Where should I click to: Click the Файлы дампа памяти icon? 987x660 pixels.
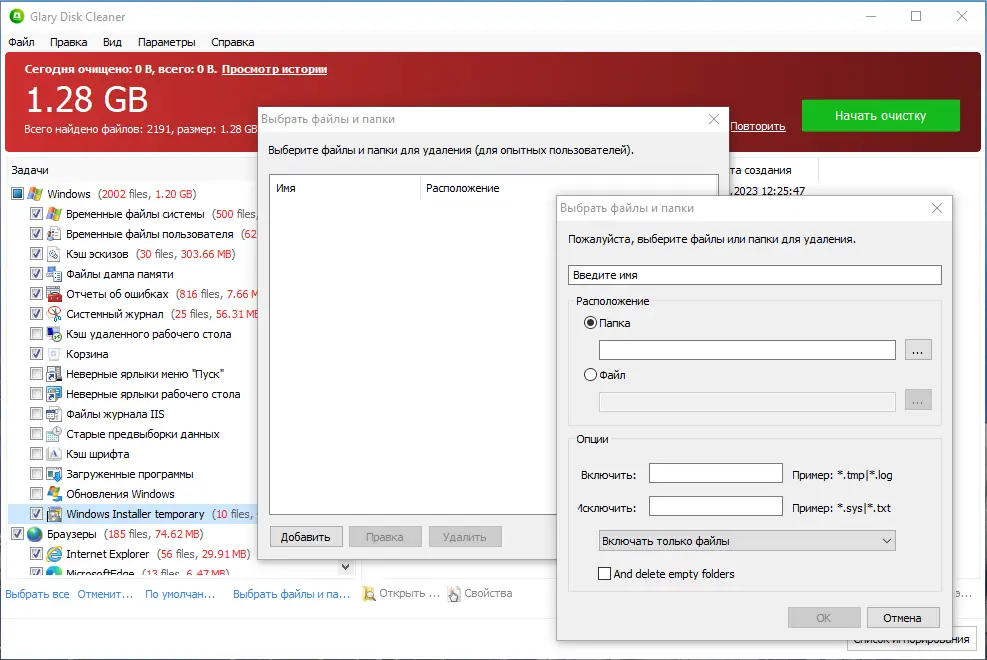pyautogui.click(x=54, y=274)
